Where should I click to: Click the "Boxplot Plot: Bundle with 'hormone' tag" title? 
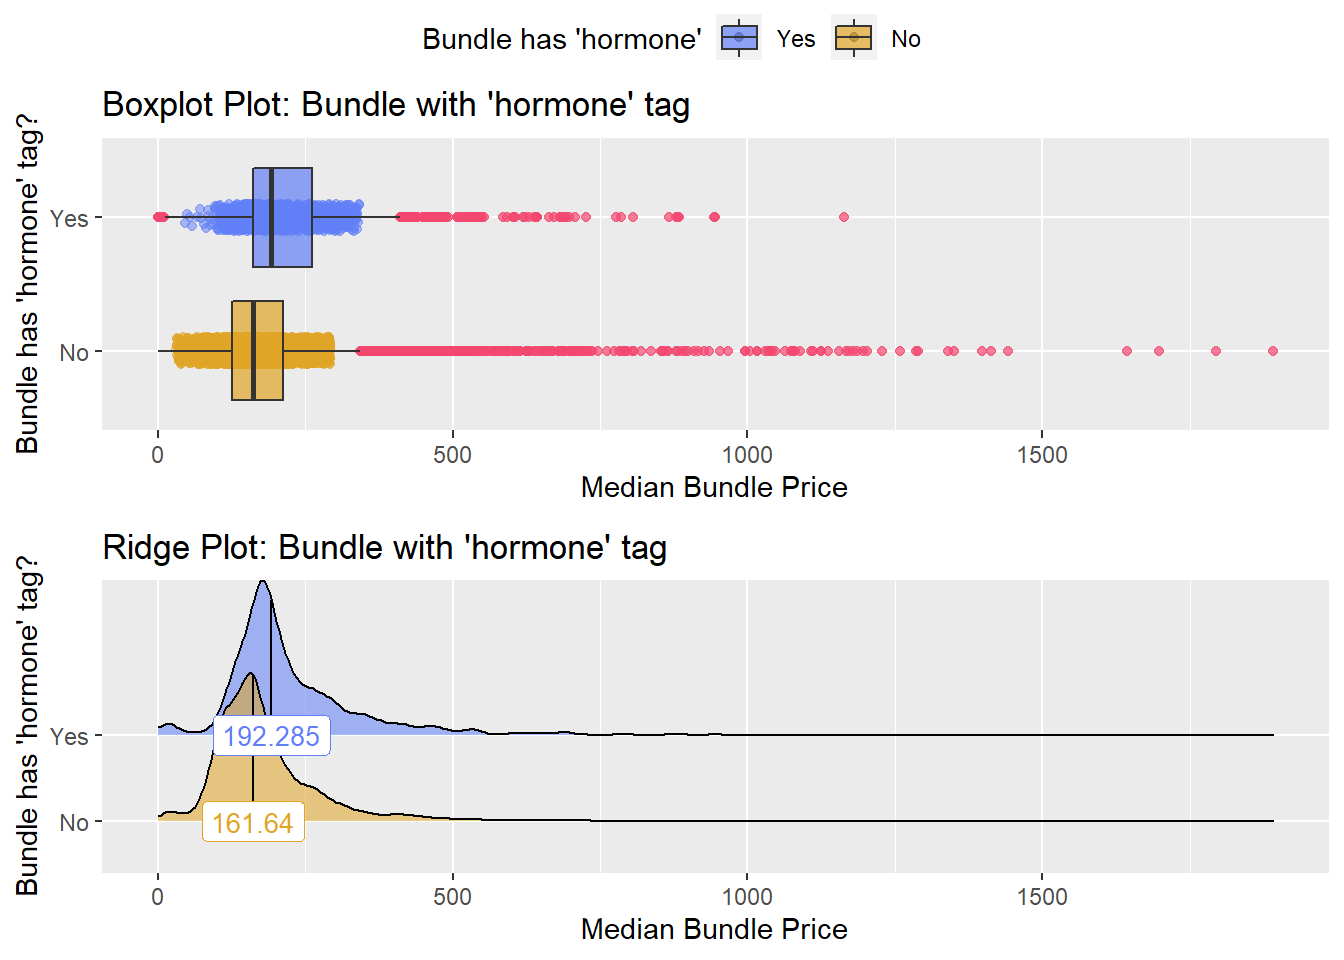pos(396,105)
